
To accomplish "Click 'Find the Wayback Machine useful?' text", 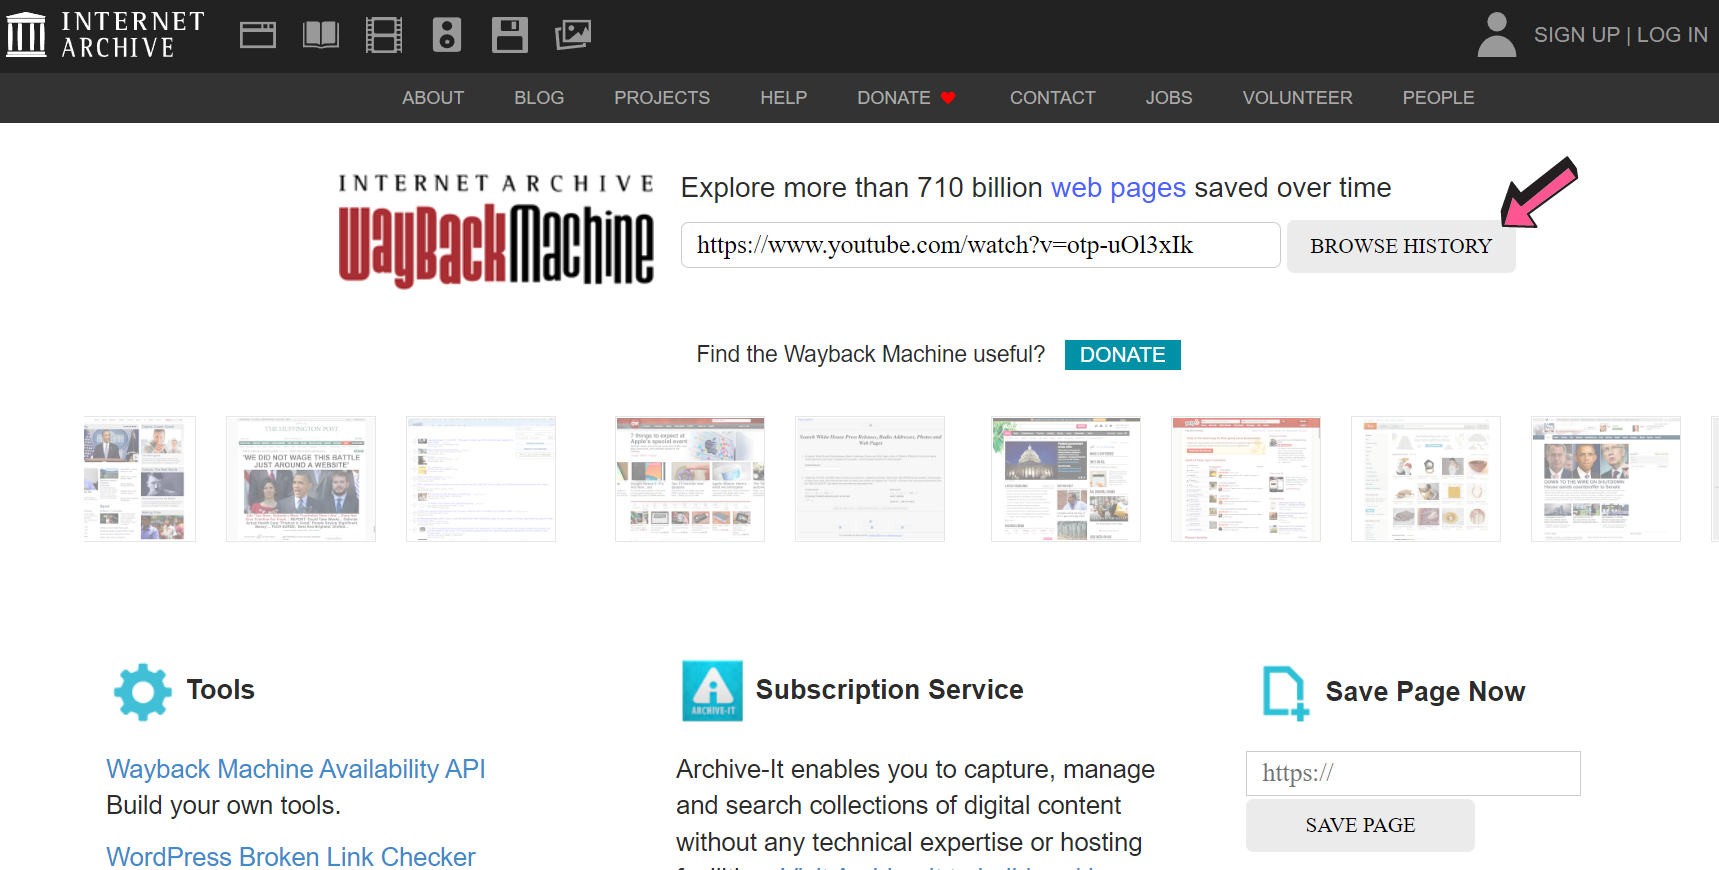I will (x=871, y=354).
